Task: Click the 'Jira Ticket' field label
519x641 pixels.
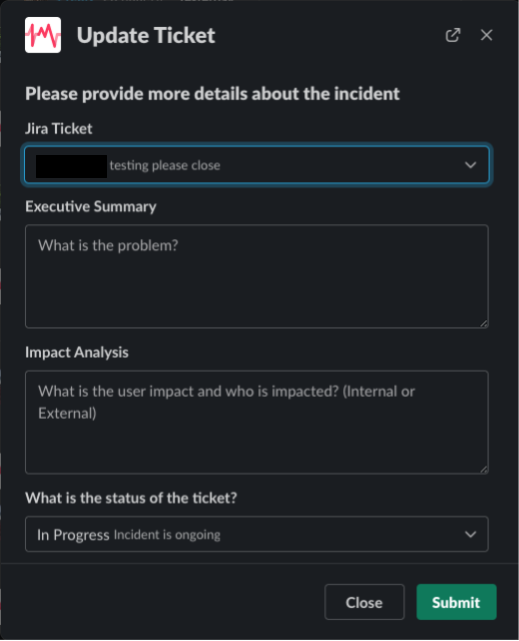Action: (x=59, y=129)
